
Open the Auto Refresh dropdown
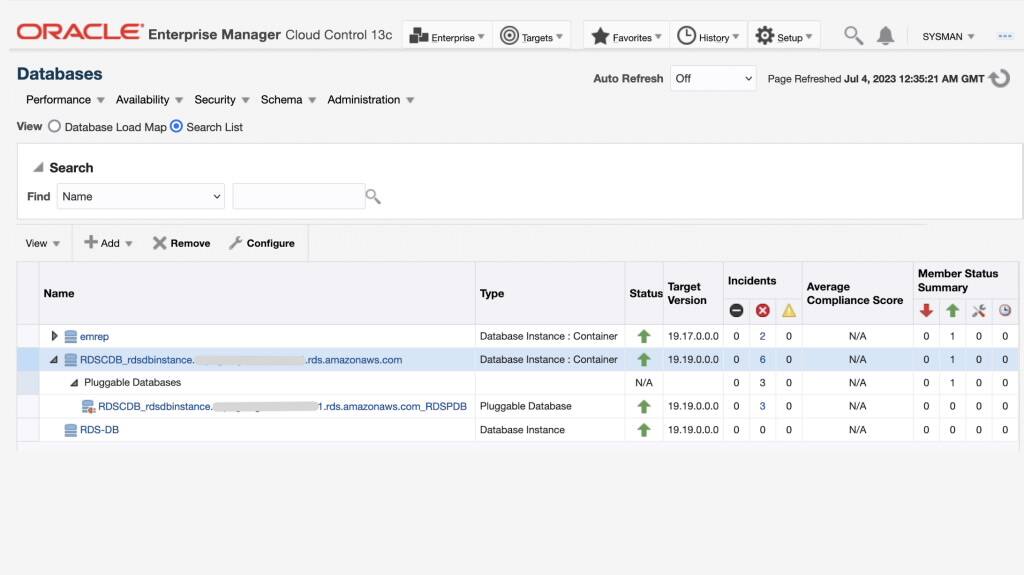(712, 78)
